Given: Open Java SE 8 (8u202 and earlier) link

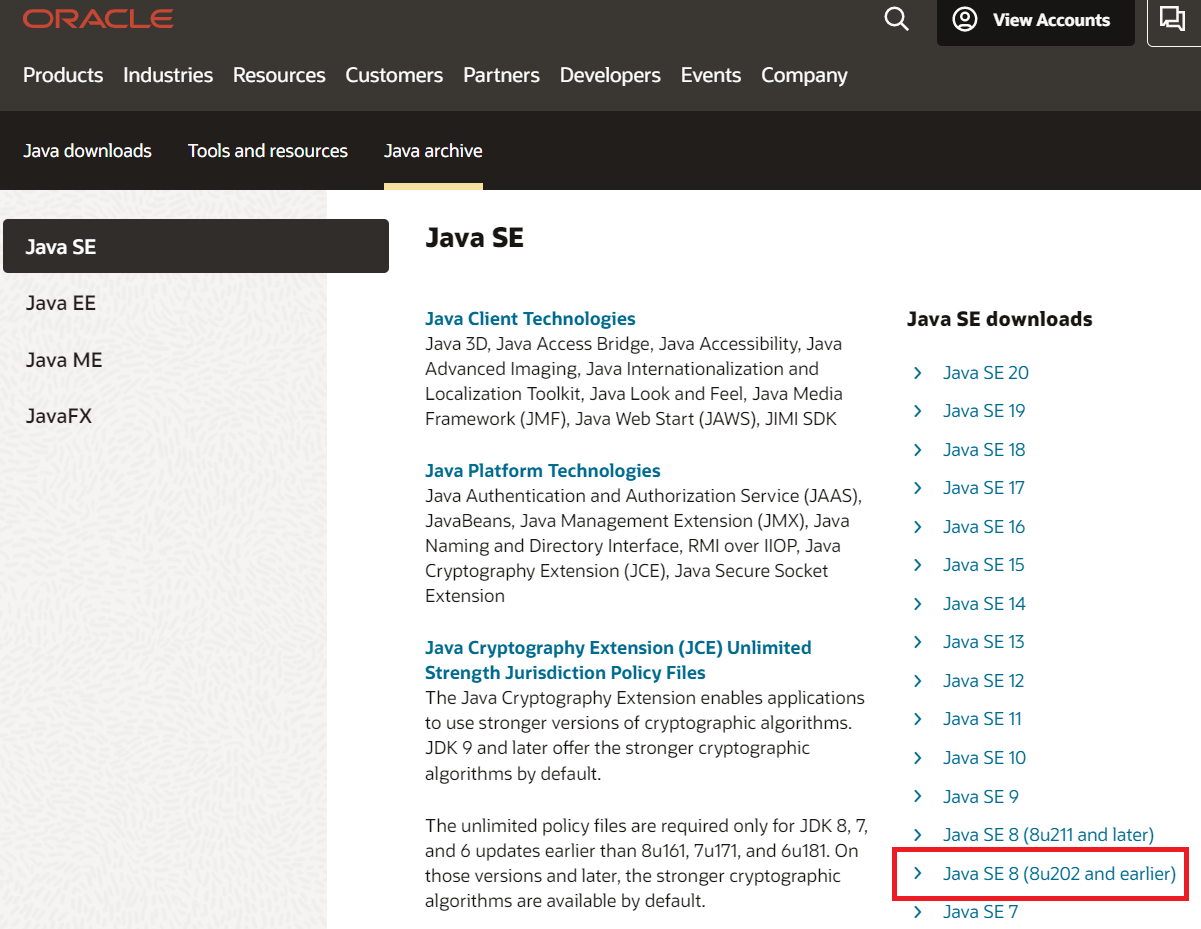Looking at the screenshot, I should pyautogui.click(x=1059, y=874).
